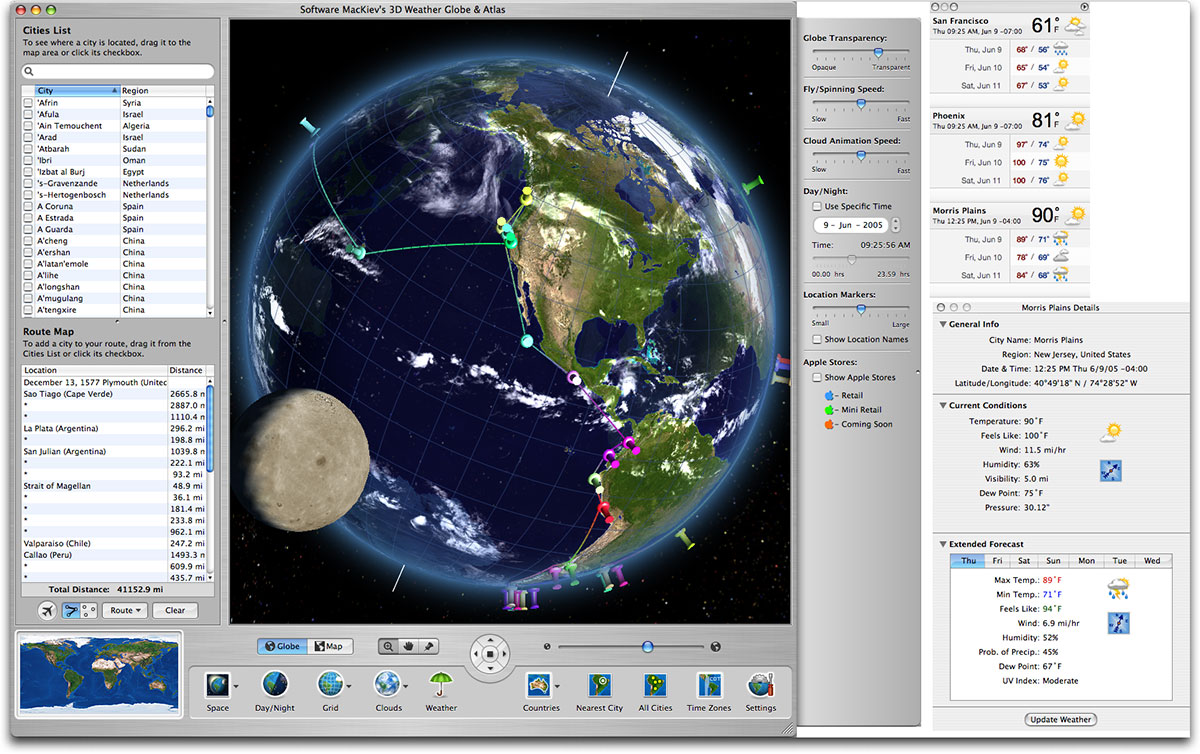The height and width of the screenshot is (754, 1200).
Task: Open the Time Zones icon
Action: tap(711, 685)
